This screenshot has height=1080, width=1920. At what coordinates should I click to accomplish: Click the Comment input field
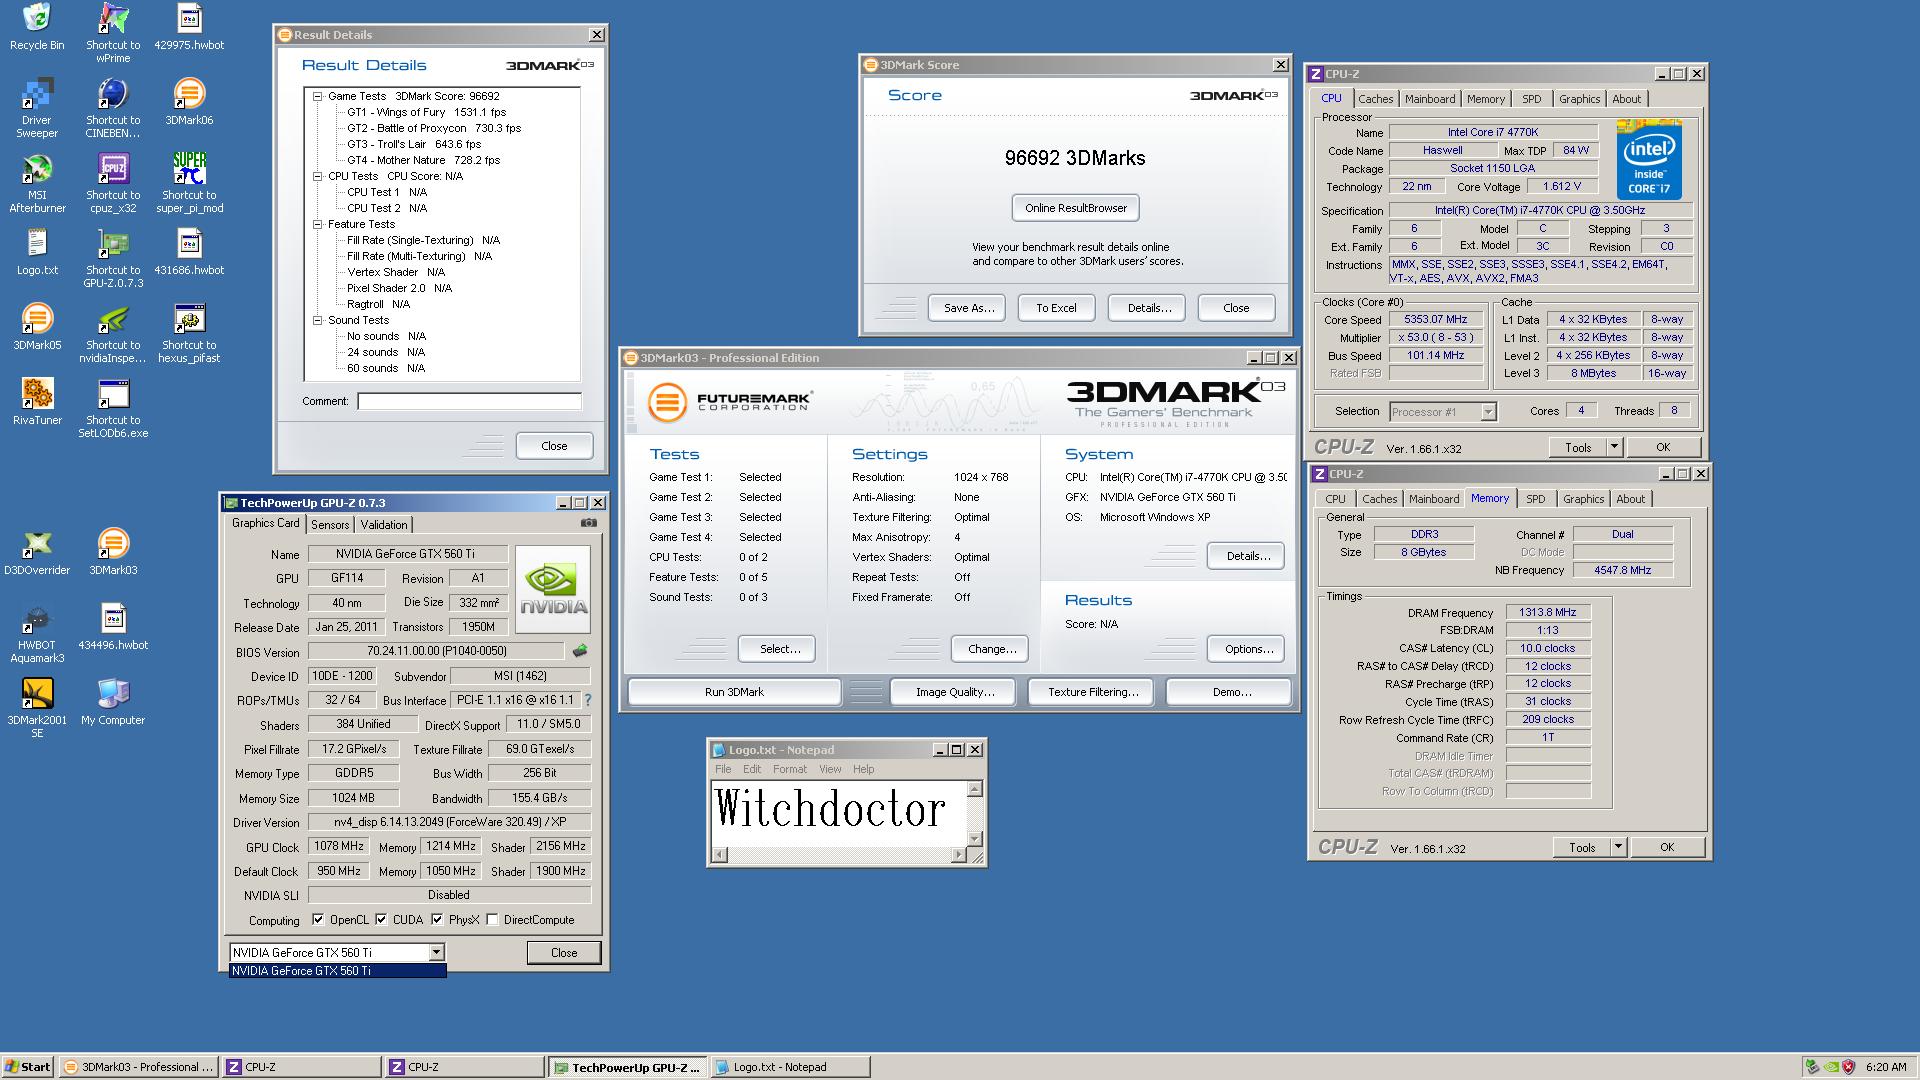click(x=469, y=401)
